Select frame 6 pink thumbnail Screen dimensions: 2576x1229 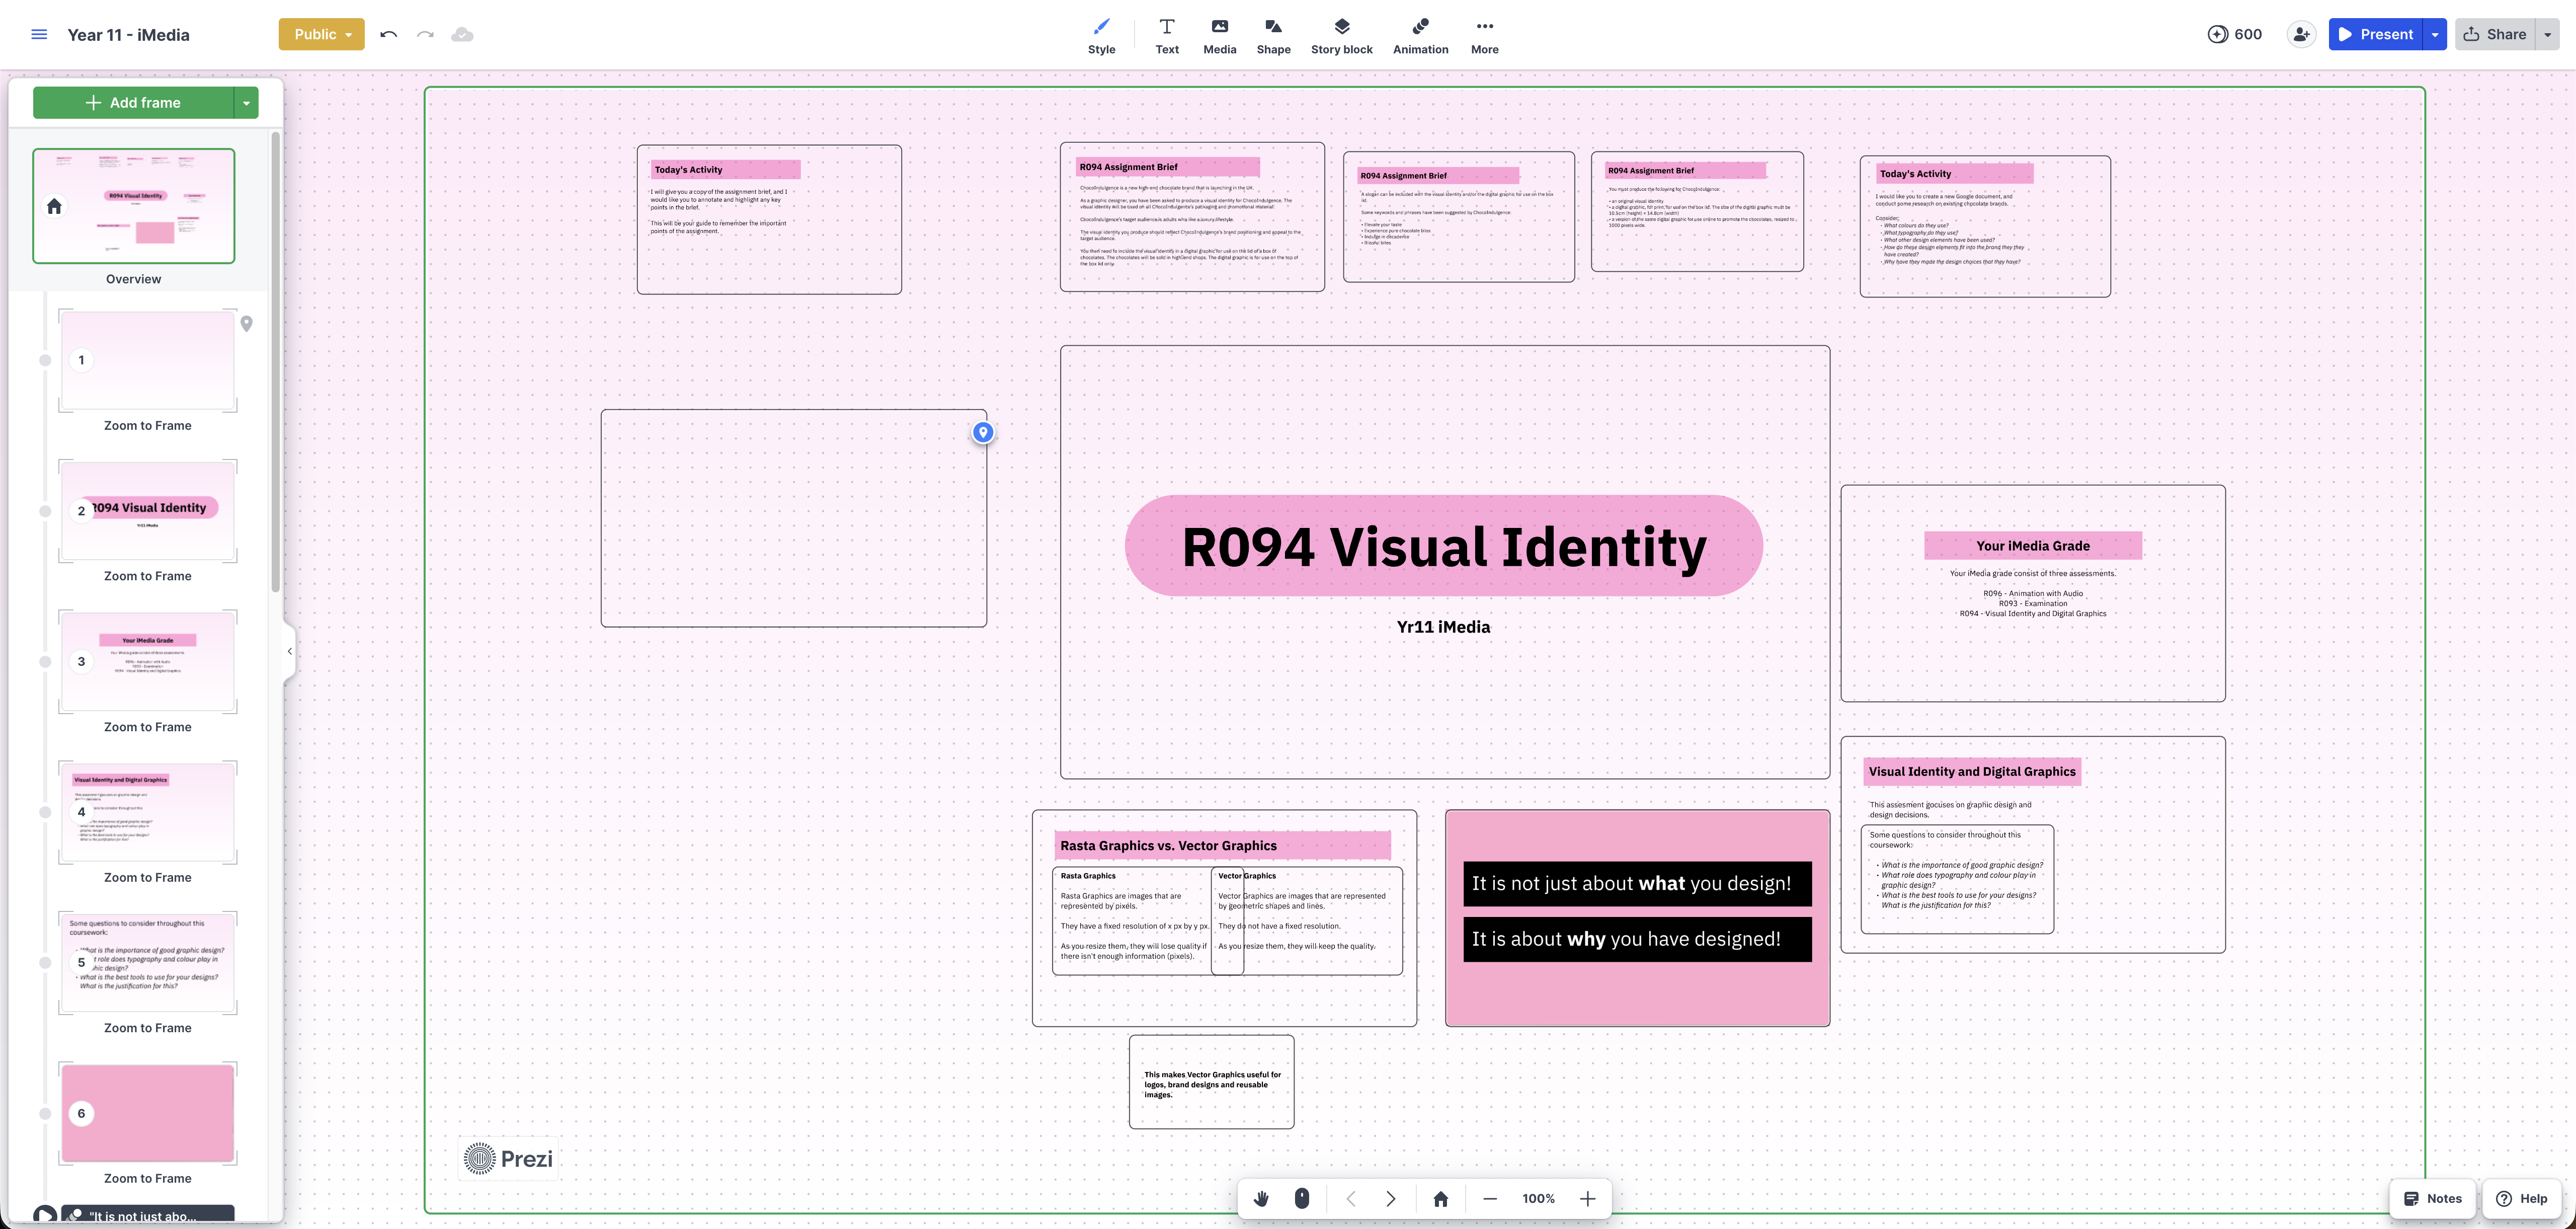coord(148,1113)
